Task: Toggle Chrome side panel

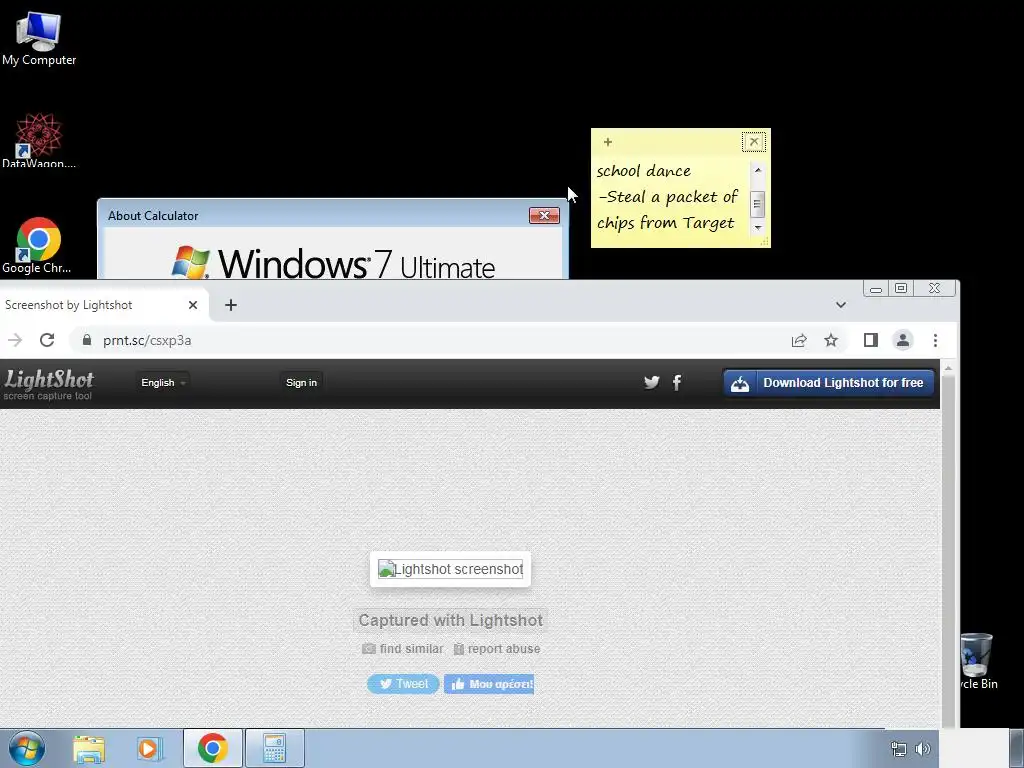Action: tap(871, 340)
